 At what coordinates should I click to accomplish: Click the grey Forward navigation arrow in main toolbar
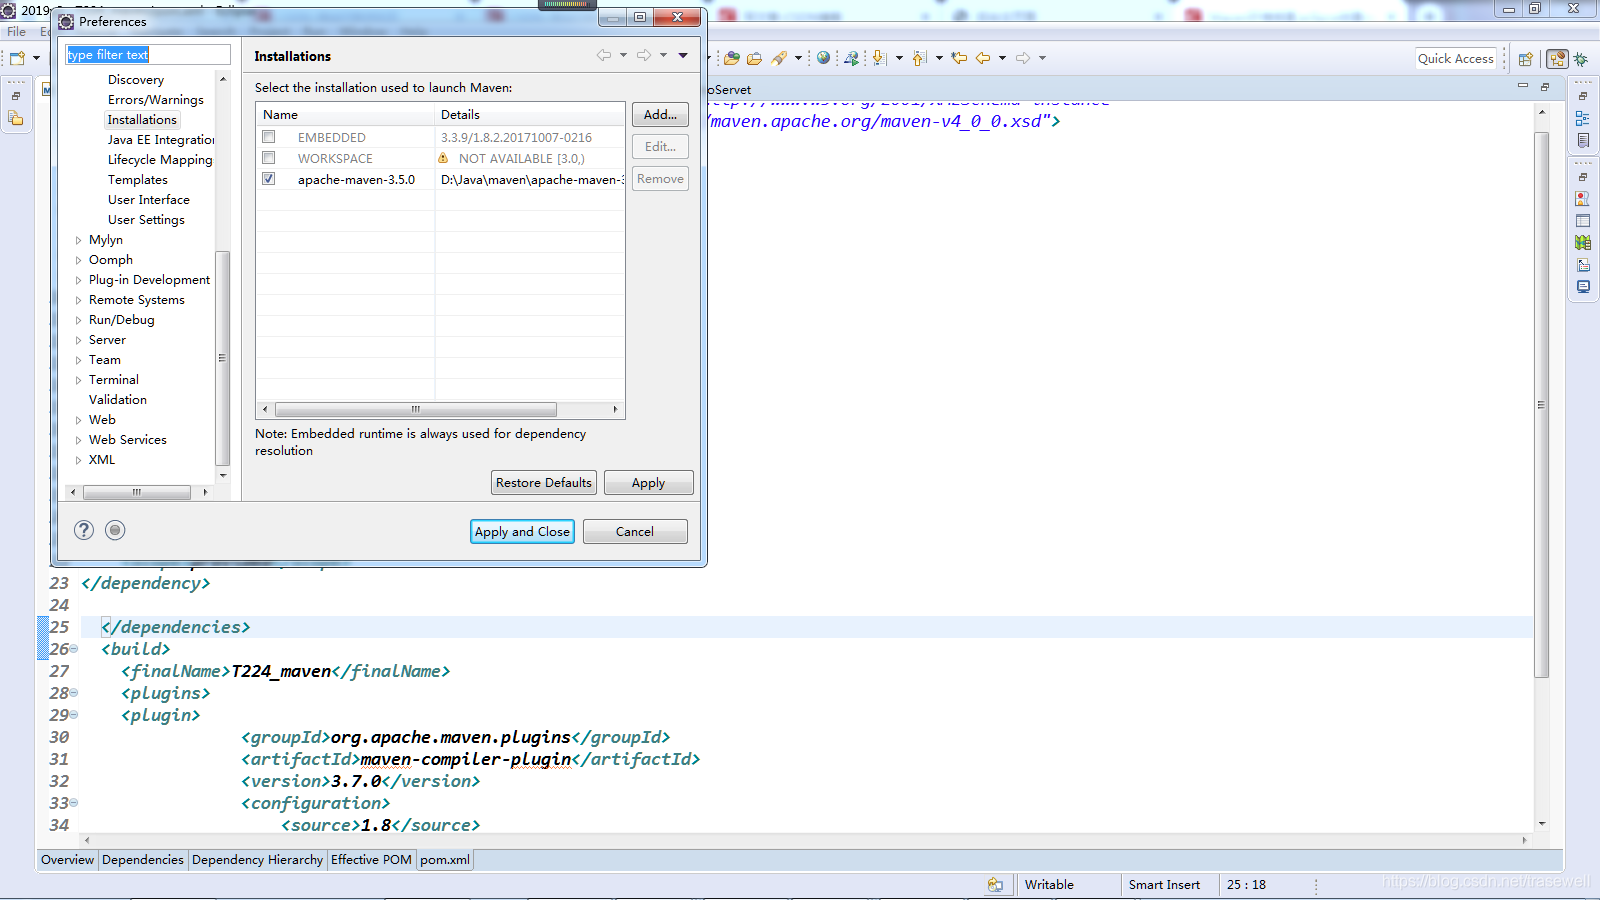[1023, 58]
